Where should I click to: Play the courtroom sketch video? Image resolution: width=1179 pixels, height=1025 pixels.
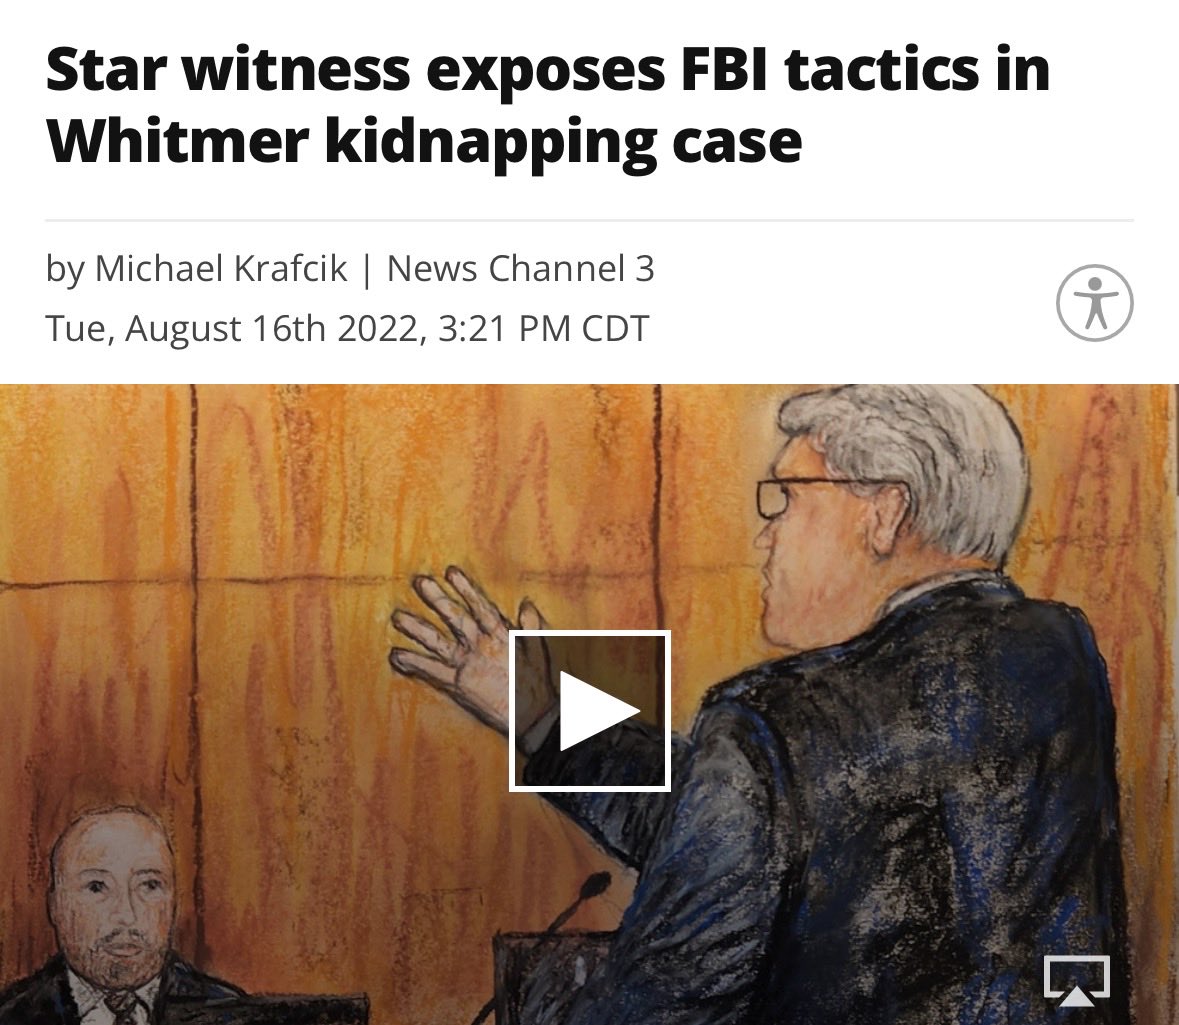[590, 711]
